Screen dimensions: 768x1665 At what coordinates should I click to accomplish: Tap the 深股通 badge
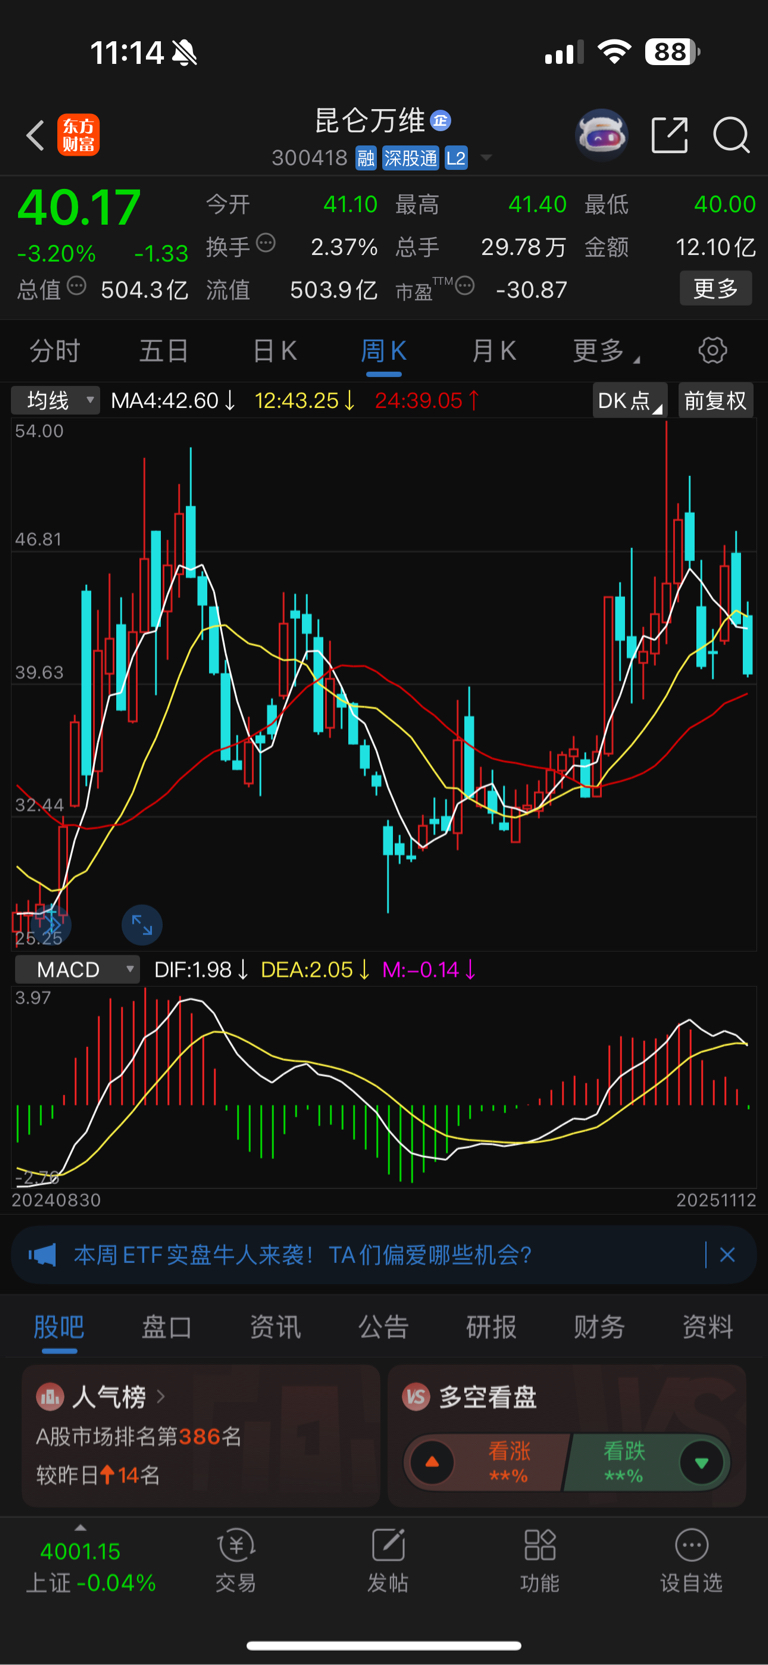click(411, 158)
